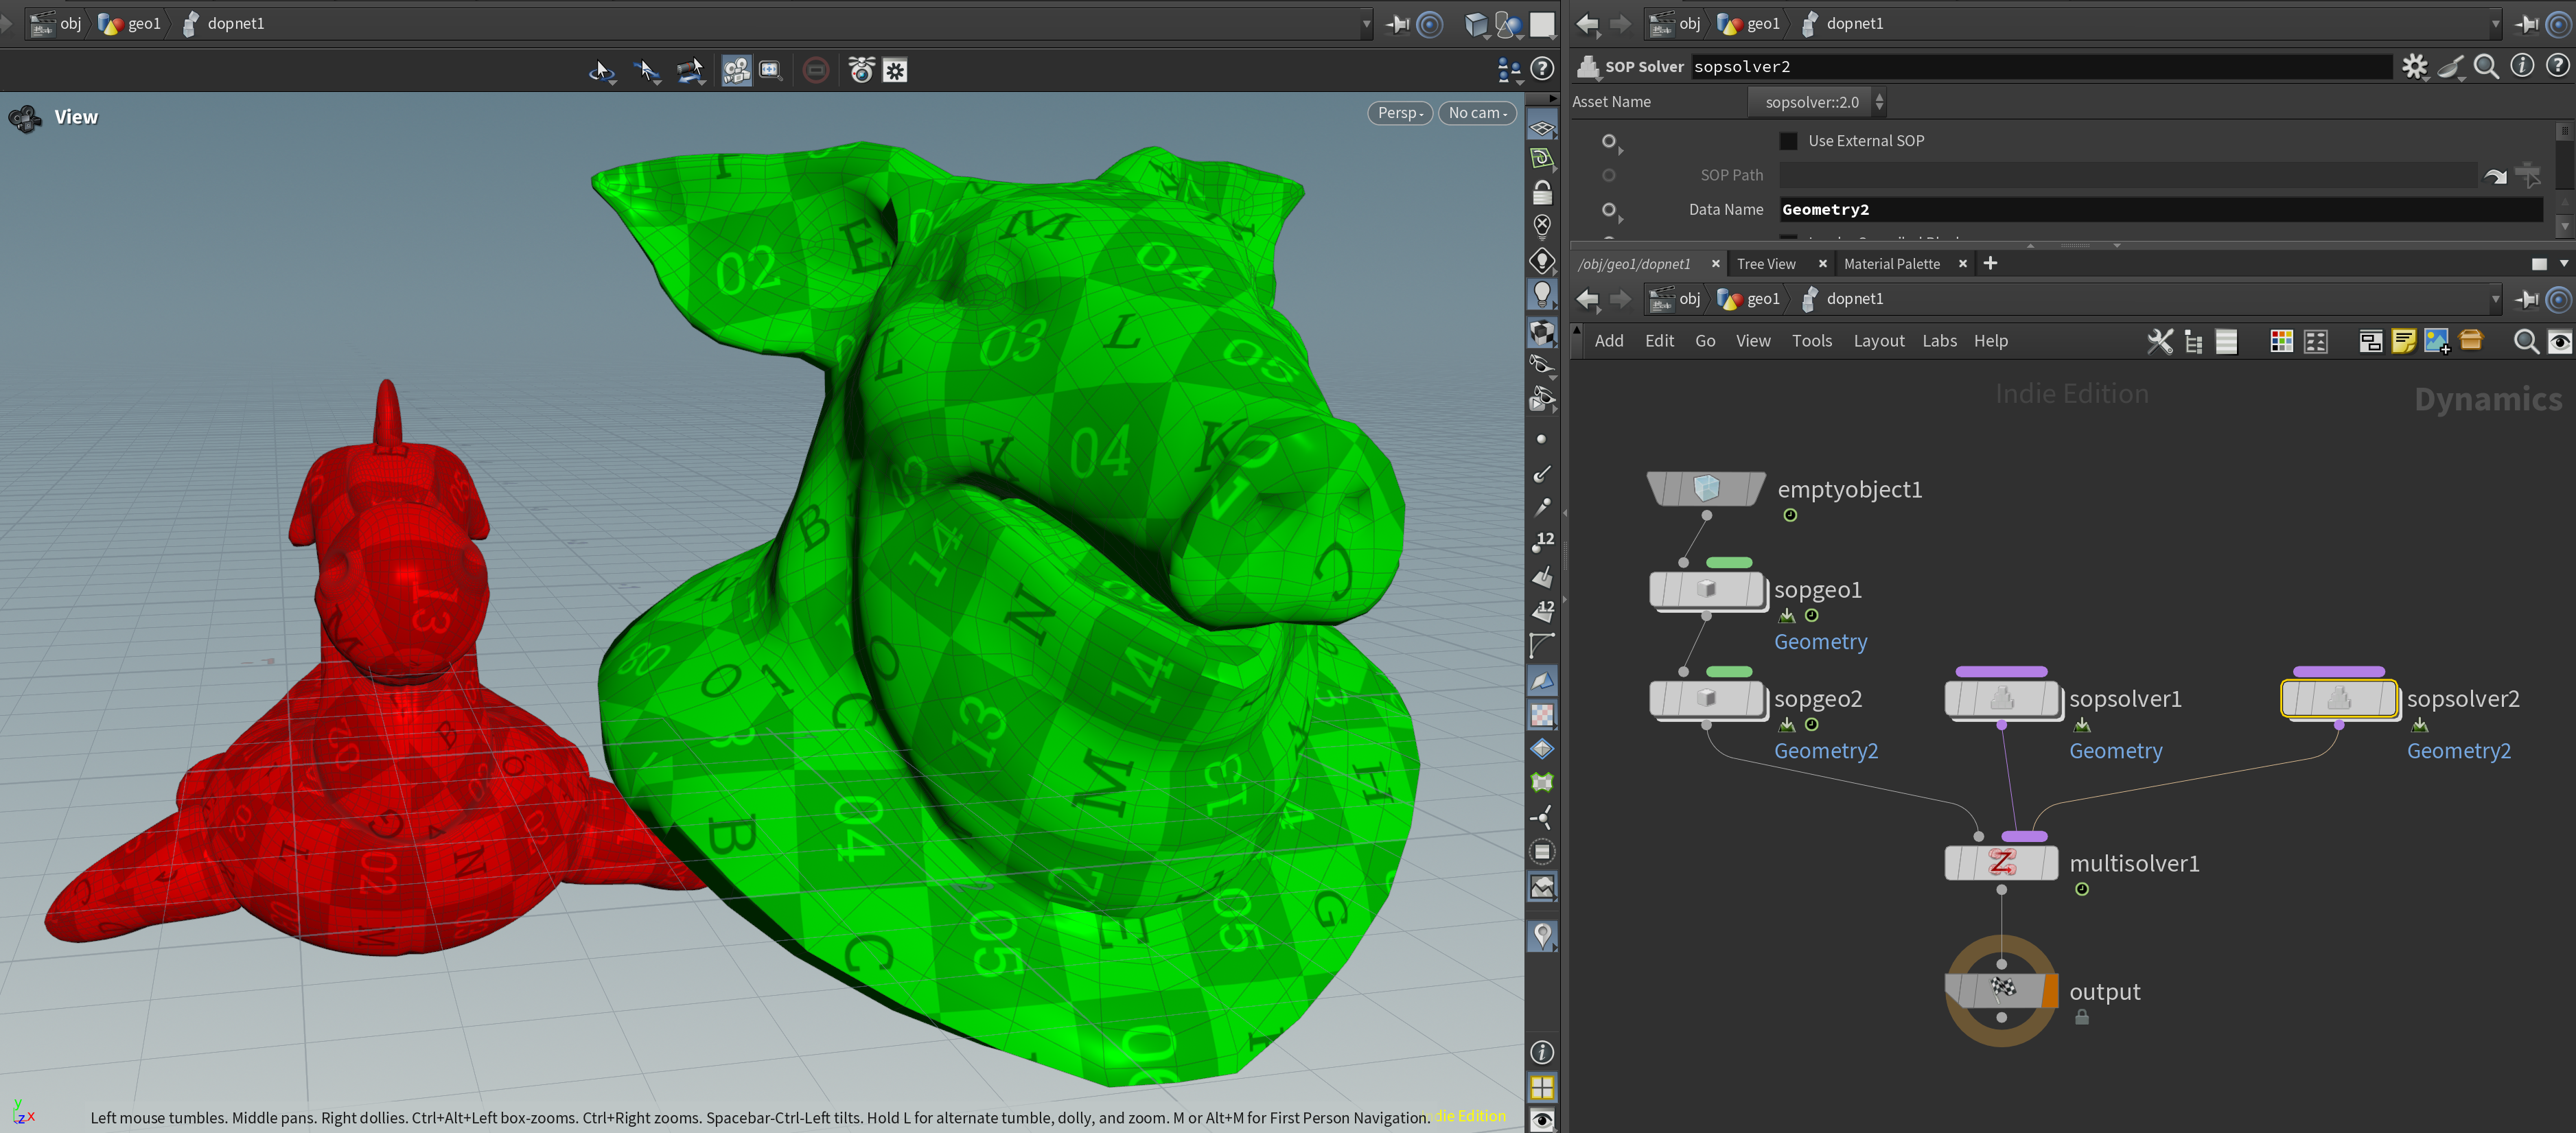This screenshot has width=2576, height=1133.
Task: Open the No cam camera dropdown
Action: pyautogui.click(x=1477, y=113)
